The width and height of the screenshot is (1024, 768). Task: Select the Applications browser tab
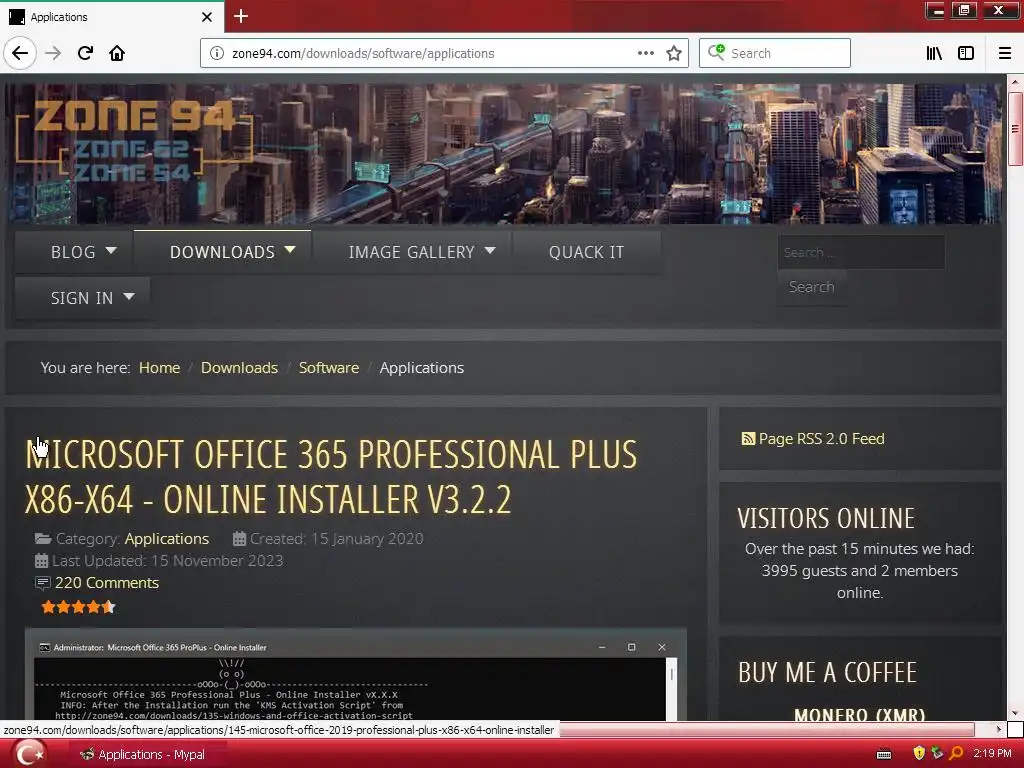point(112,17)
